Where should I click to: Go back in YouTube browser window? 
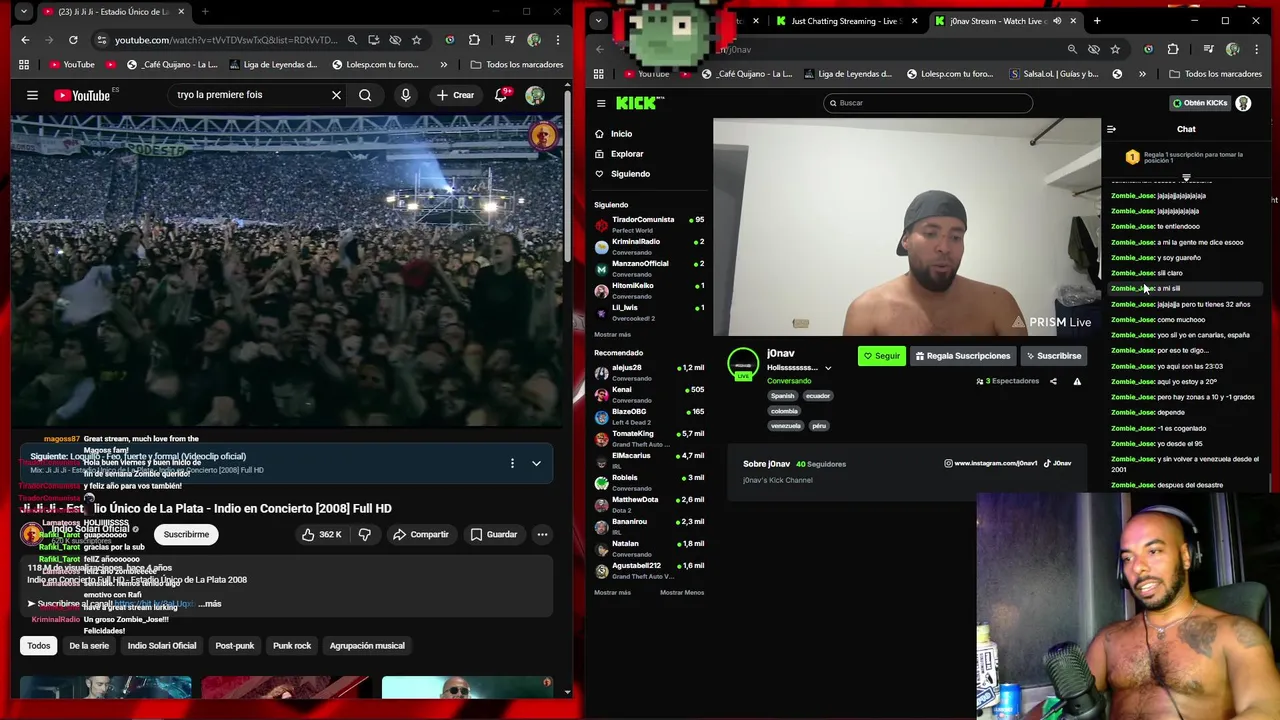click(25, 40)
